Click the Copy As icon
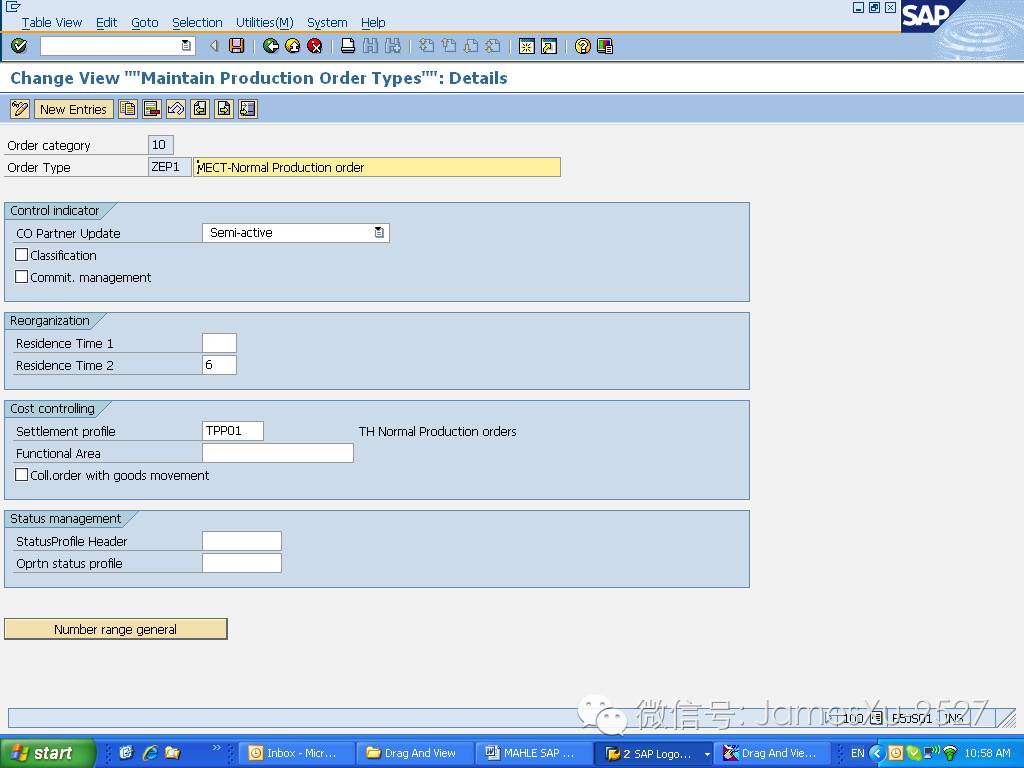 click(x=128, y=109)
